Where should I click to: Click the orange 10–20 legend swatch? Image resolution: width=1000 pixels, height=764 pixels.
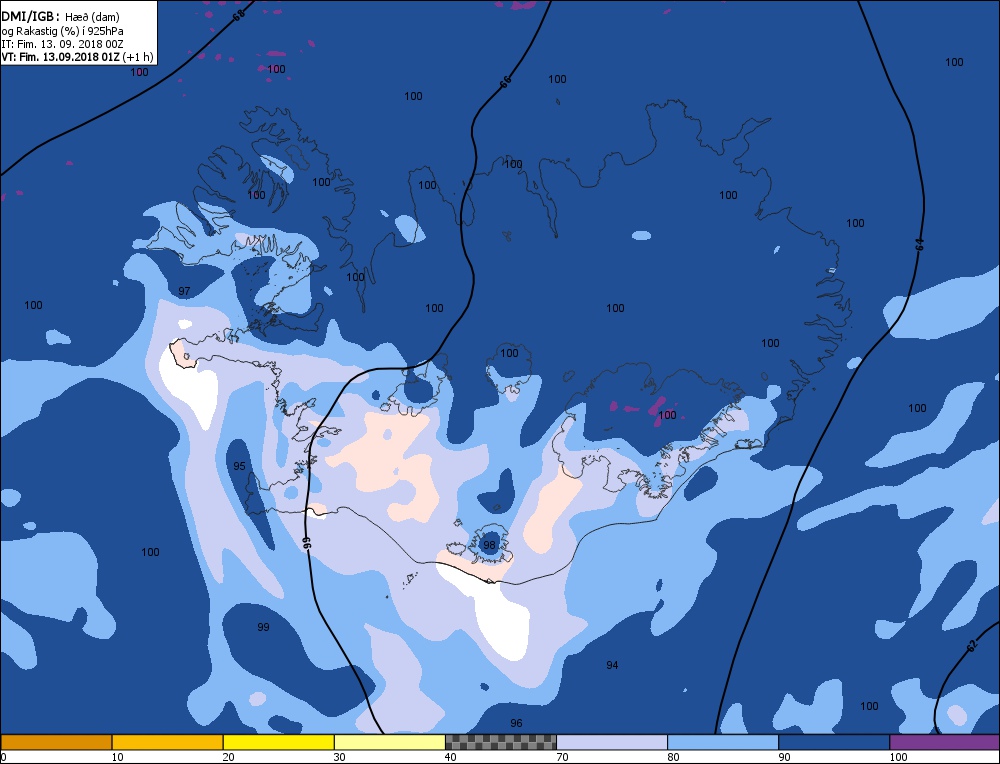click(167, 742)
